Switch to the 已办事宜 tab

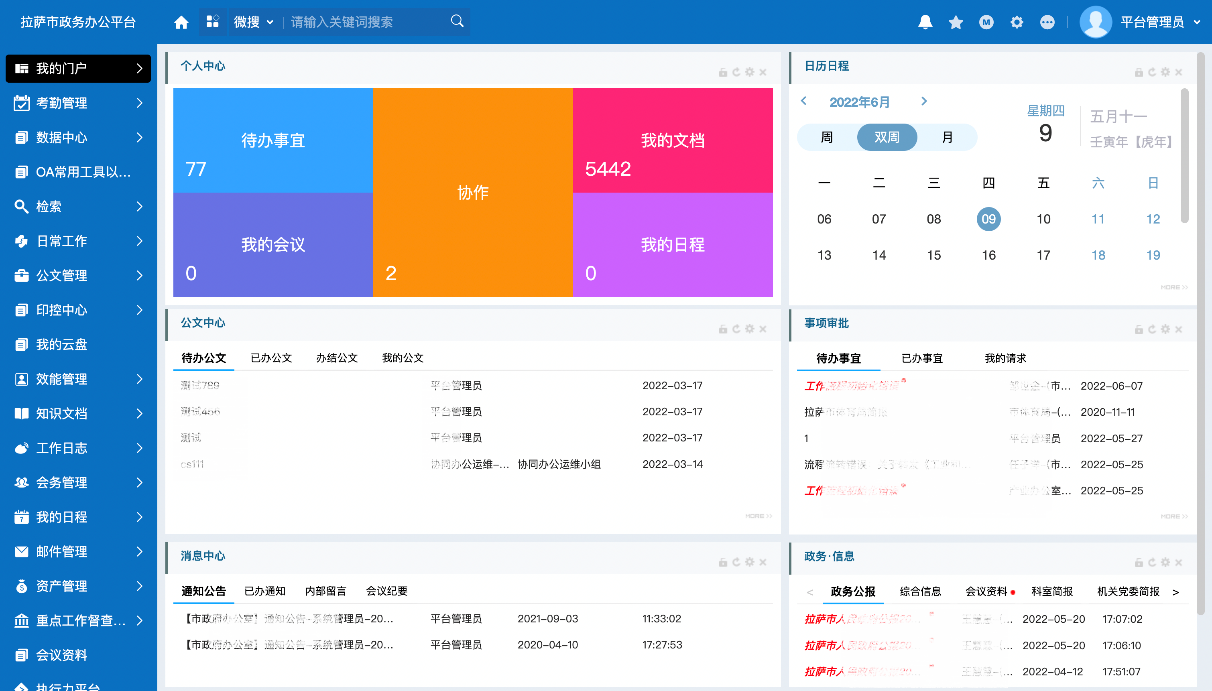click(x=922, y=358)
